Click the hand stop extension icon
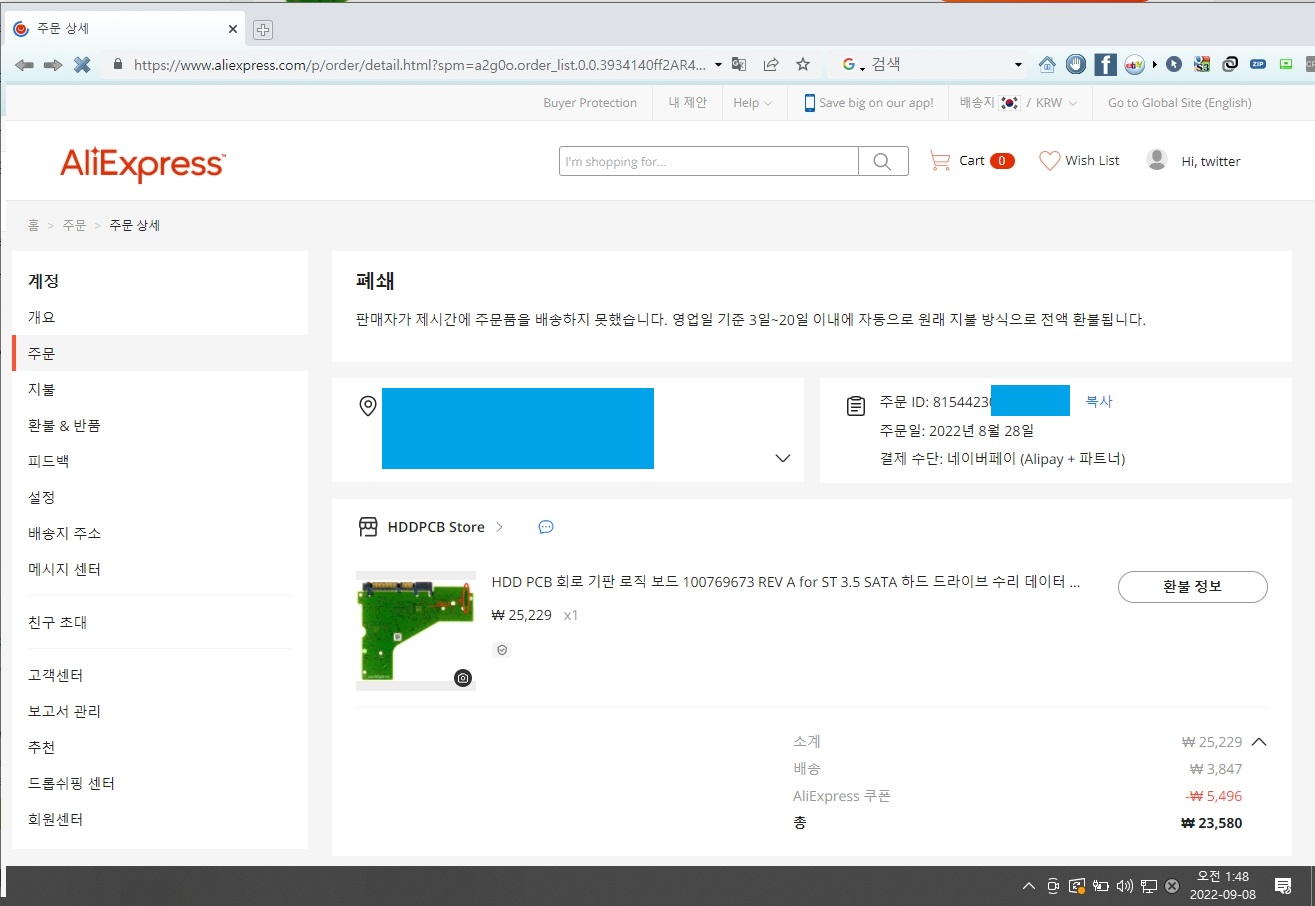1315x906 pixels. pyautogui.click(x=1076, y=65)
